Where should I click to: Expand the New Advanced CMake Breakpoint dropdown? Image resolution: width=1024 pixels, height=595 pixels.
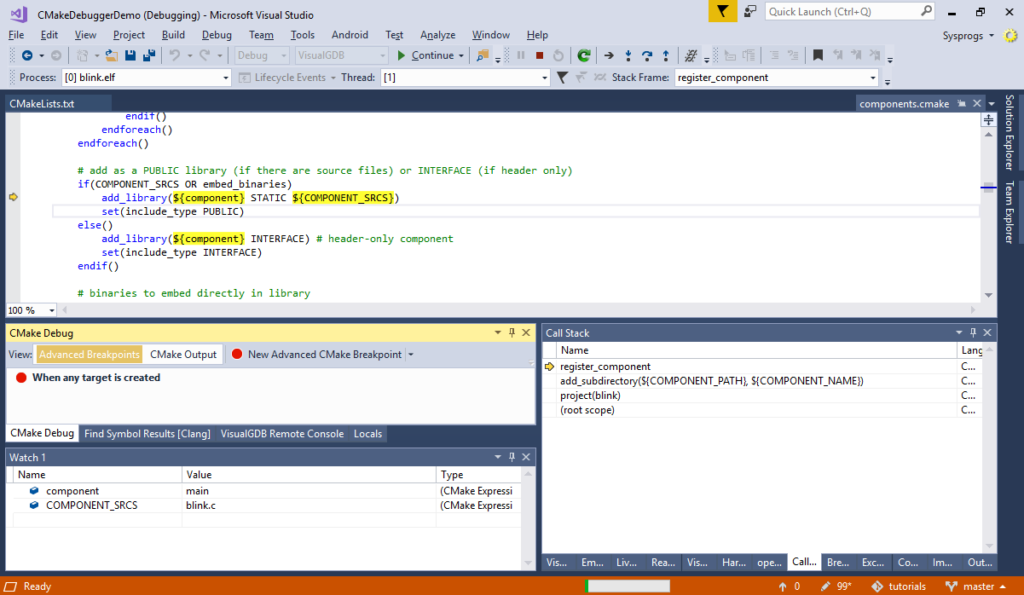pos(410,353)
